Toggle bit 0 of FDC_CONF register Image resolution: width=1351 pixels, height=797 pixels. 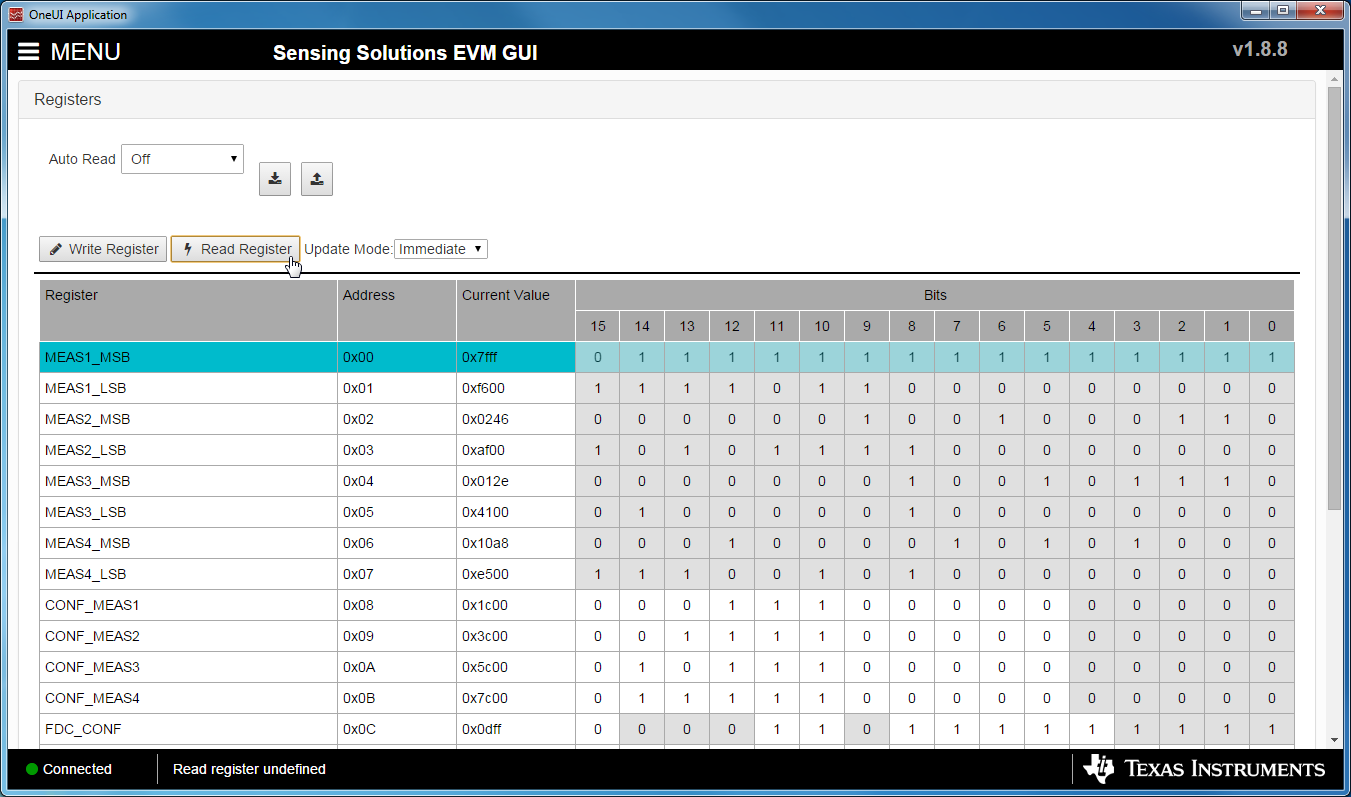(x=1271, y=729)
